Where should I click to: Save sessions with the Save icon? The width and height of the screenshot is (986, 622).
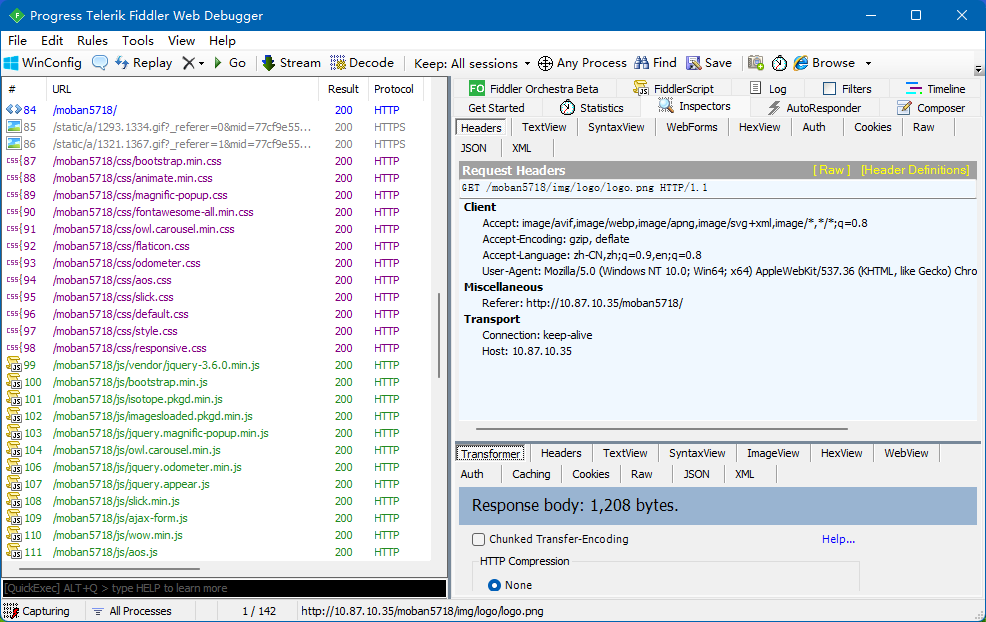tap(709, 63)
